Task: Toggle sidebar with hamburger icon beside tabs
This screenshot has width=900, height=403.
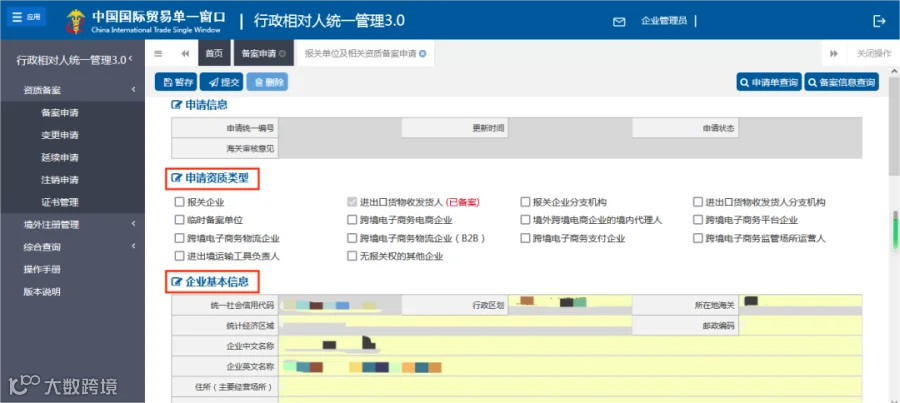Action: tap(158, 54)
